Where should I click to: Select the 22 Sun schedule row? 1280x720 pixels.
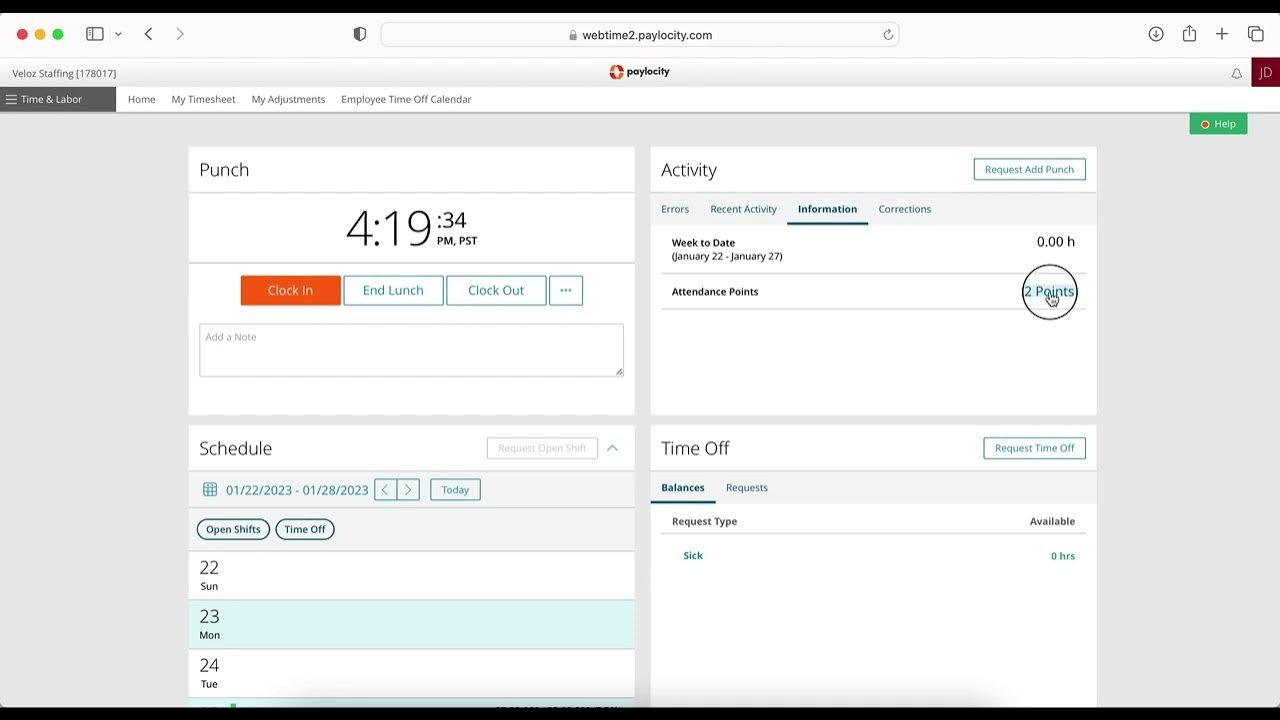411,576
